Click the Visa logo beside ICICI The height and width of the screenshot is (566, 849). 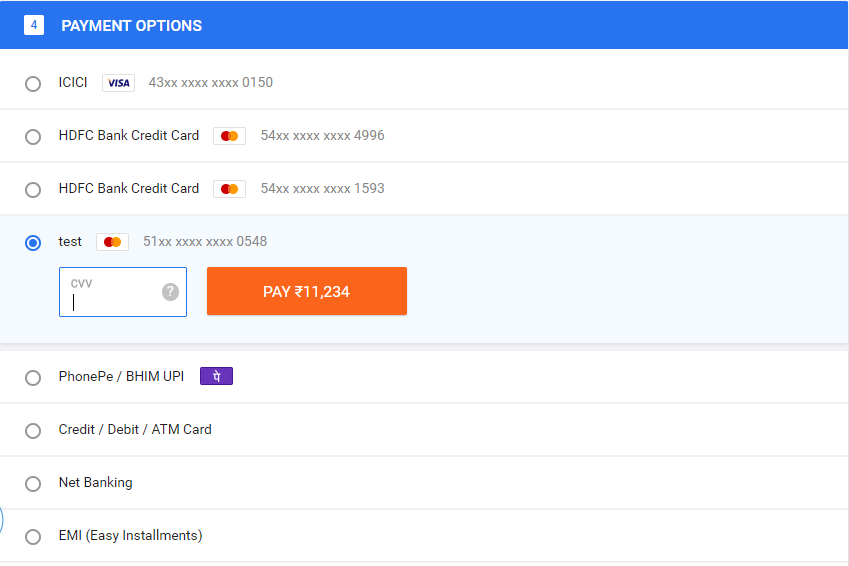pyautogui.click(x=119, y=83)
